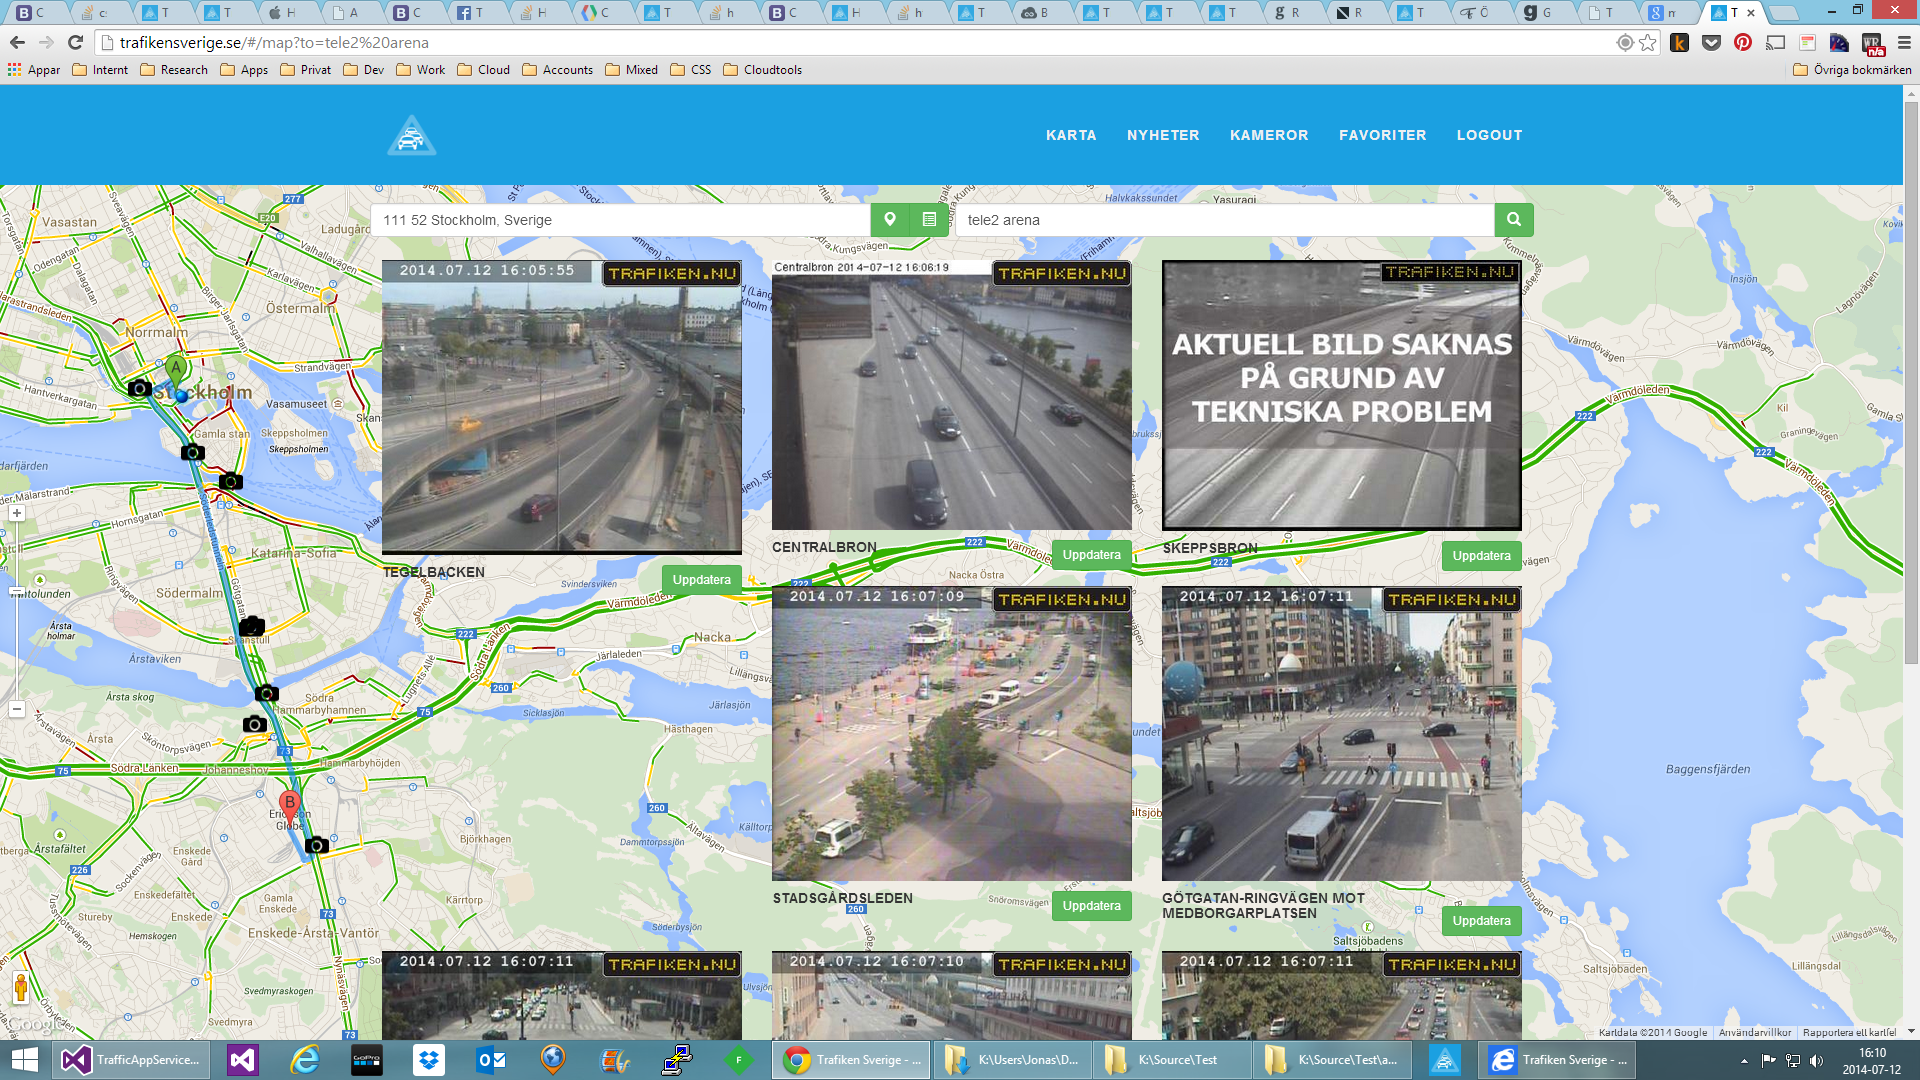Viewport: 1920px width, 1080px height.
Task: Click the Chromecast cast icon in the toolbar
Action: [x=1776, y=41]
